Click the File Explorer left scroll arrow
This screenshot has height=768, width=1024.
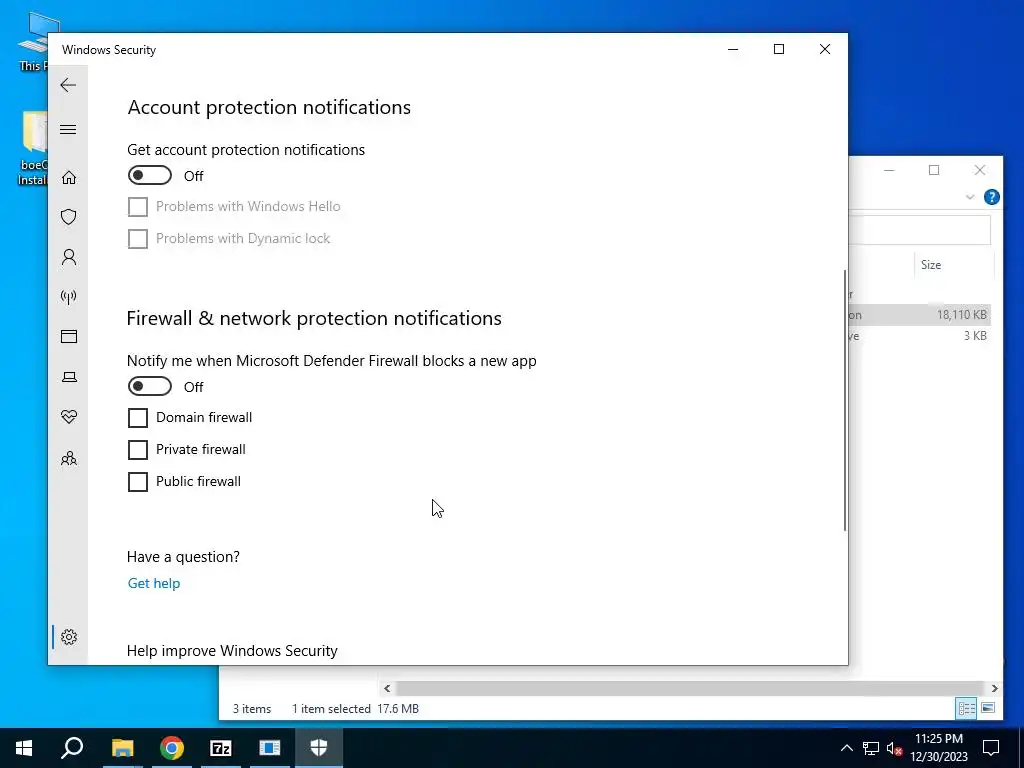point(387,688)
